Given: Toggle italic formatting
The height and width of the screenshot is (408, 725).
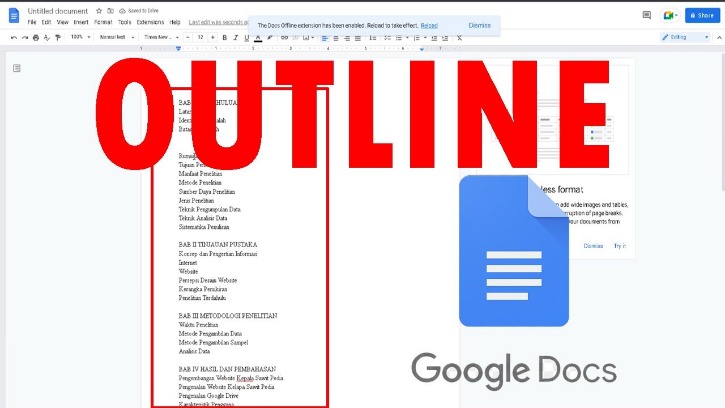Looking at the screenshot, I should pyautogui.click(x=236, y=37).
